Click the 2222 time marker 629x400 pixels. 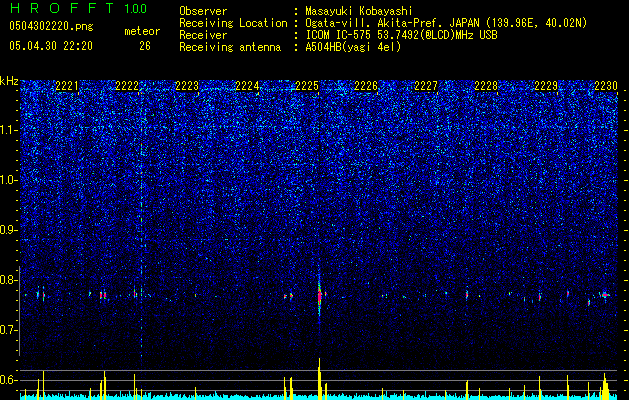point(127,86)
